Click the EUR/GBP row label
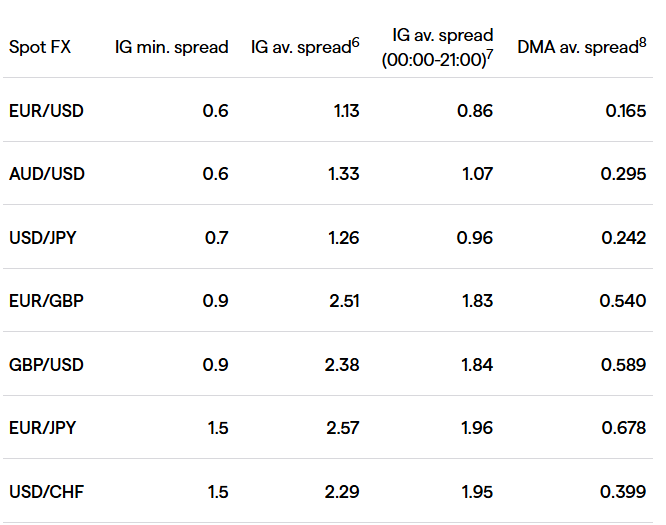This screenshot has width=666, height=525. pos(46,301)
